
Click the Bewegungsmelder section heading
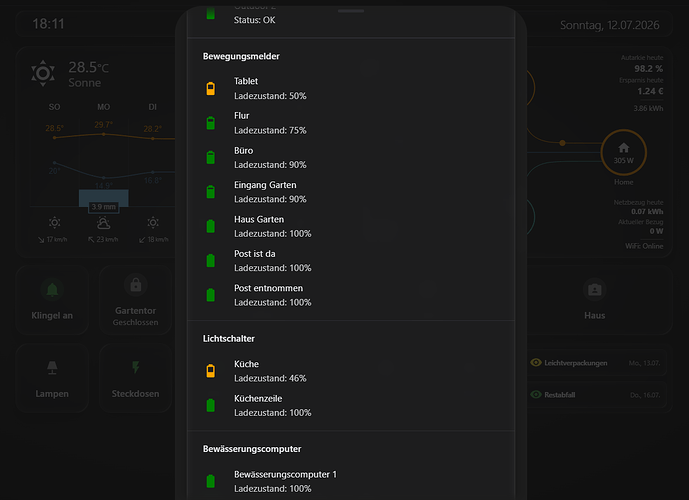coord(241,56)
